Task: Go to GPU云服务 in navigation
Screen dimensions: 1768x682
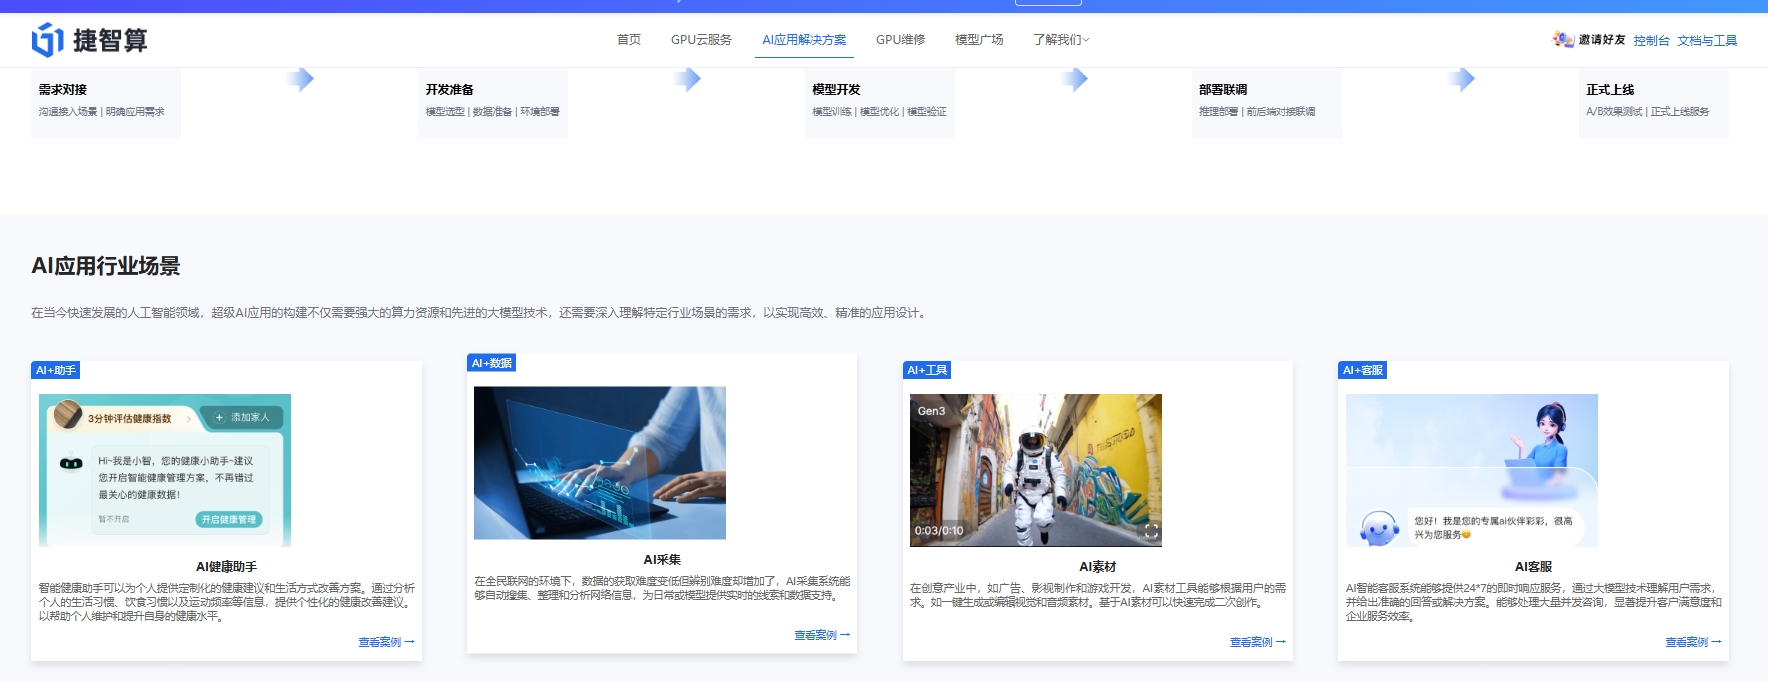Action: click(701, 40)
